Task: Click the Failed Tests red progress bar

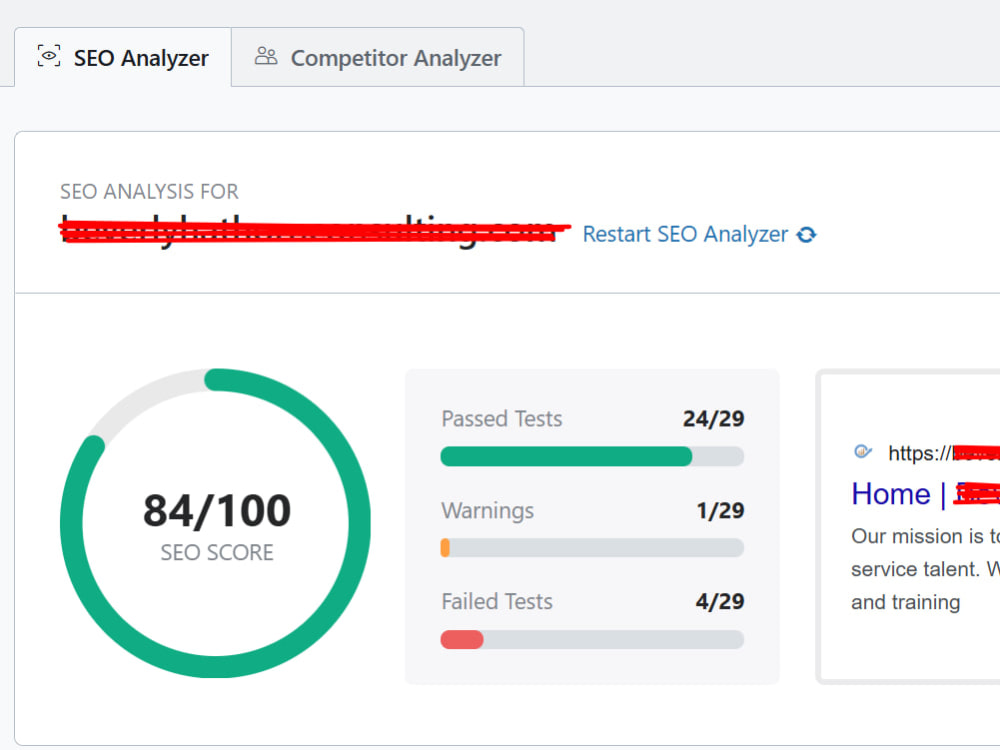Action: click(x=592, y=640)
